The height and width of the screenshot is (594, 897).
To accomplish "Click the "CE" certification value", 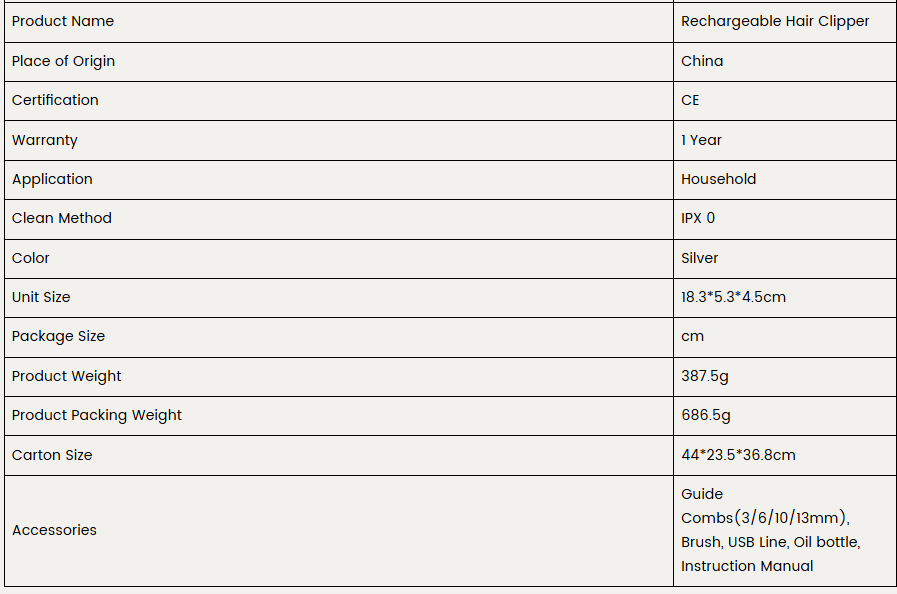I will click(690, 100).
